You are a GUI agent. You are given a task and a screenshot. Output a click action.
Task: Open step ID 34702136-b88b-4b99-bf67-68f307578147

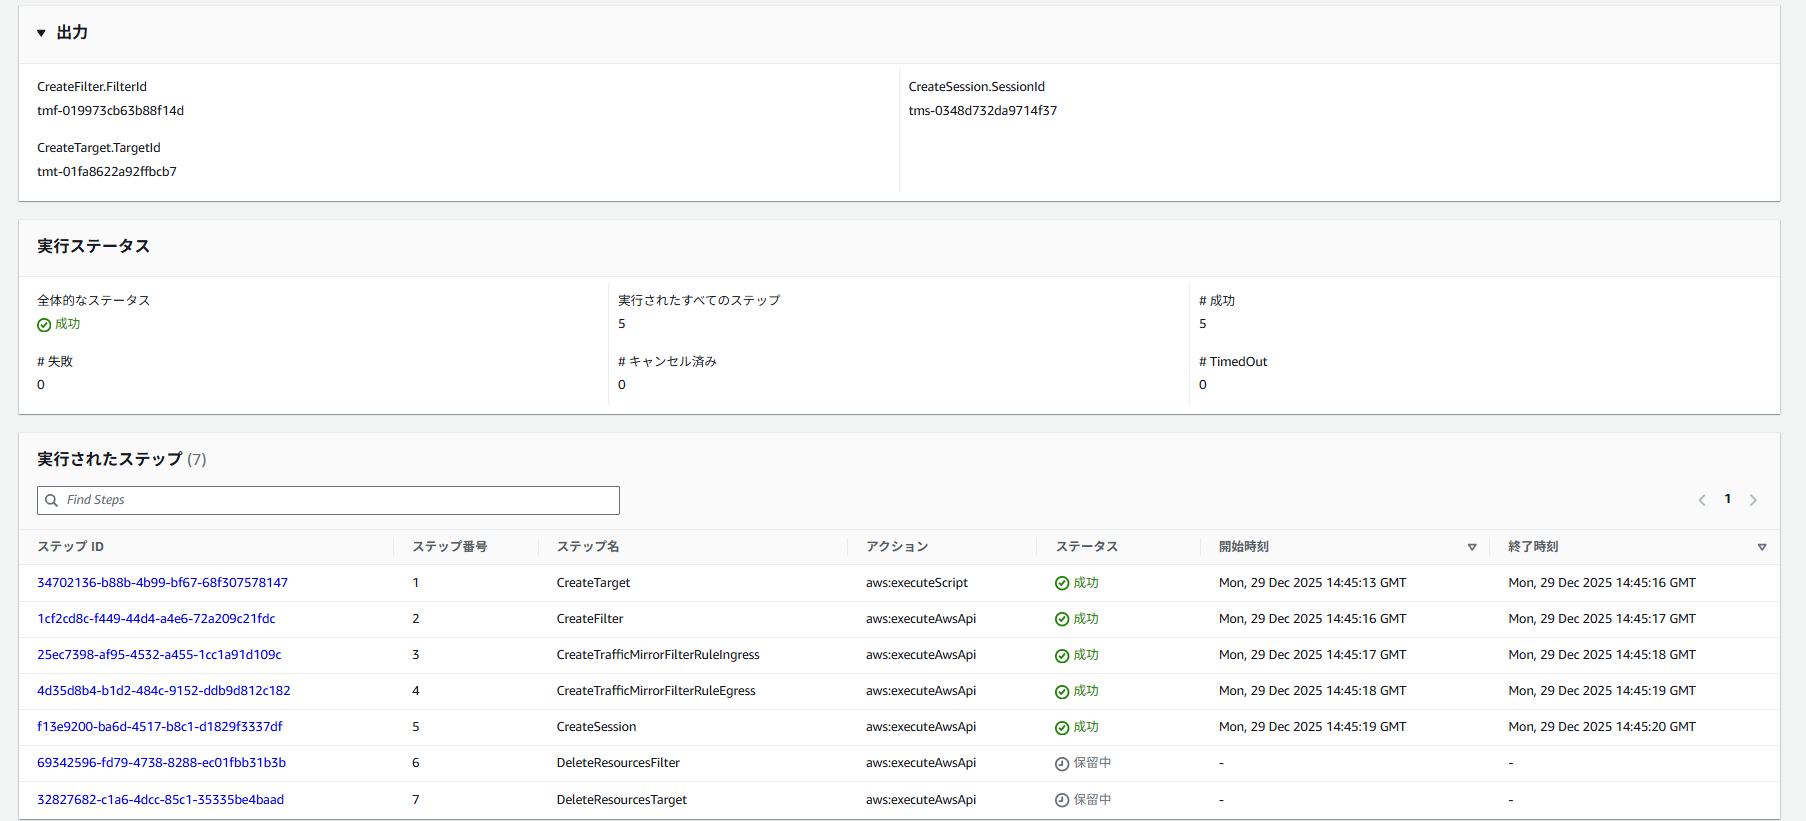pyautogui.click(x=162, y=583)
